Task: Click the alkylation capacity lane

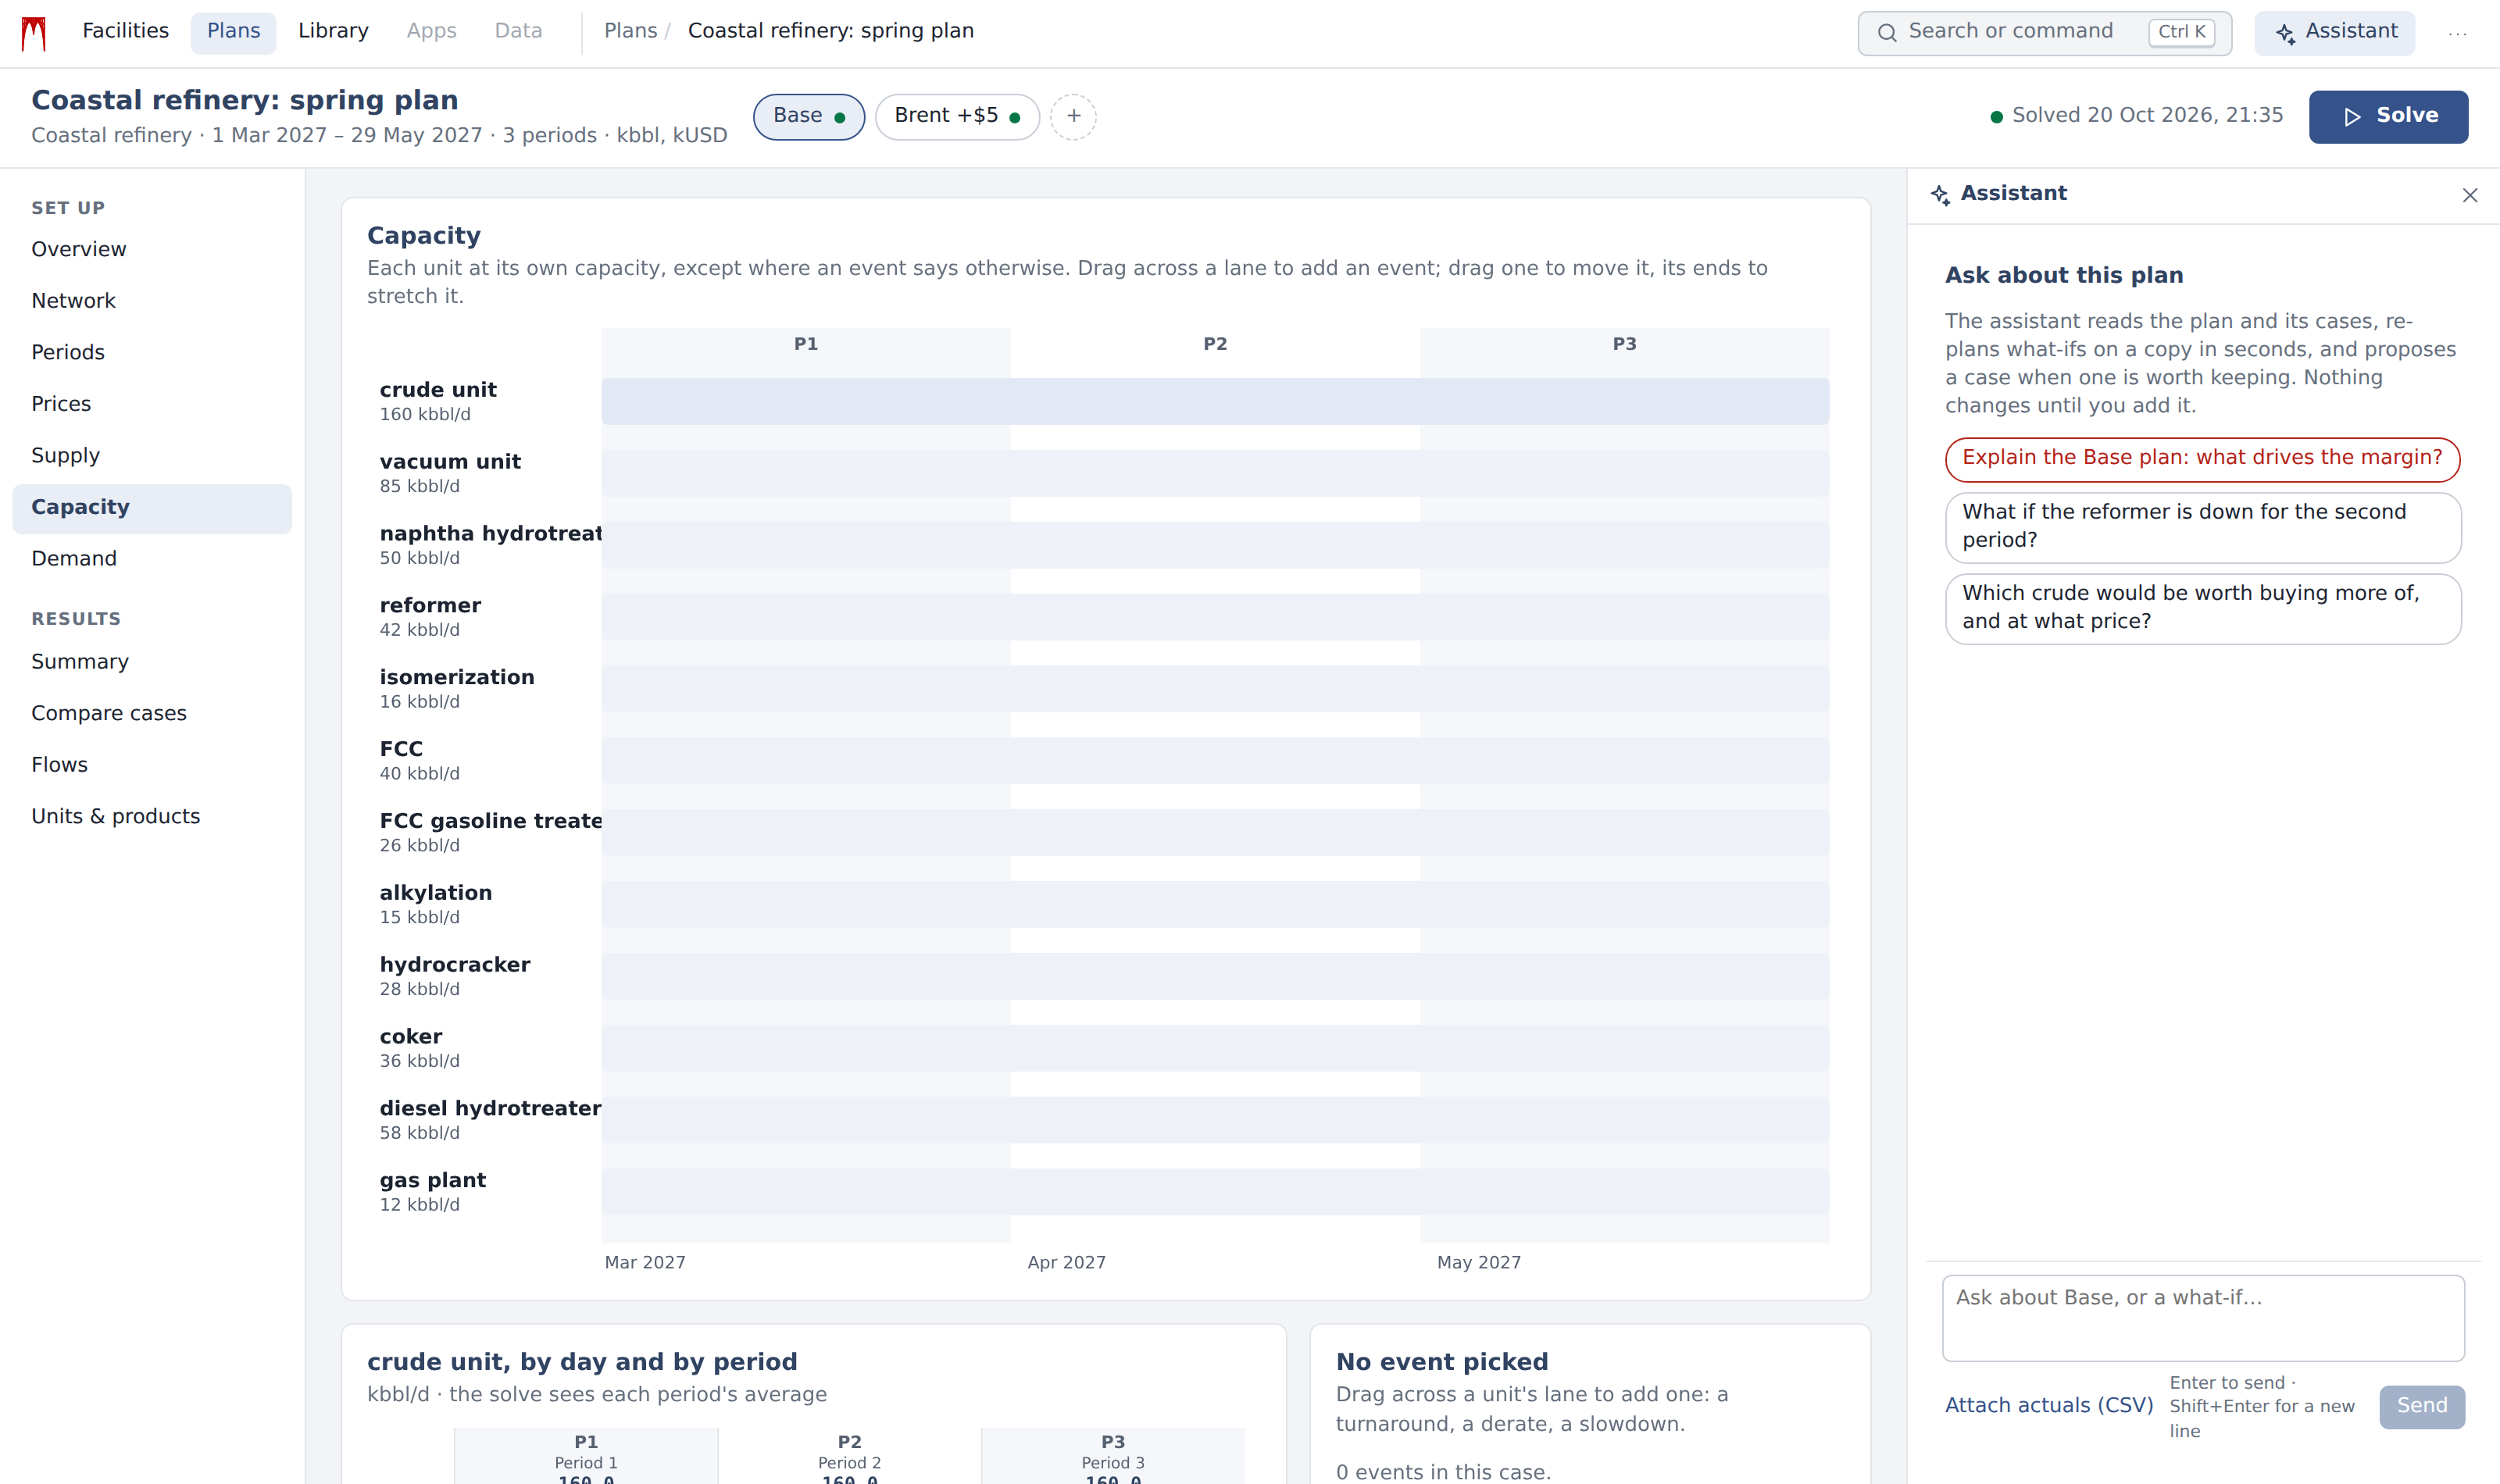Action: click(1215, 904)
